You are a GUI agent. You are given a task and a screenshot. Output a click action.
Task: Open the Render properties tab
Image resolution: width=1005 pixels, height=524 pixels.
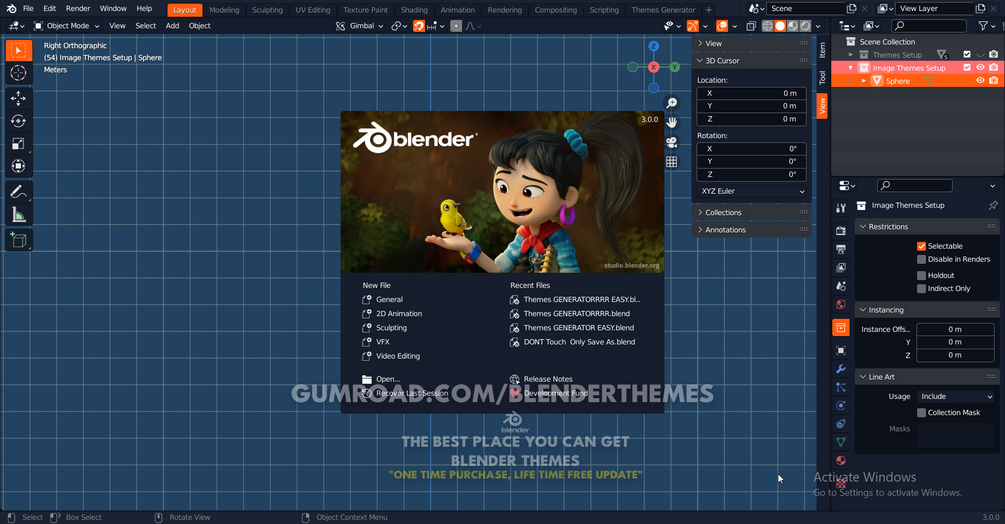[841, 231]
